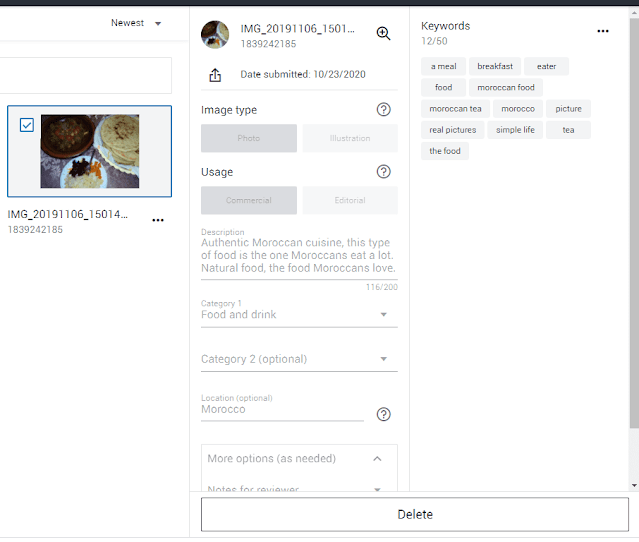The height and width of the screenshot is (542, 639).
Task: Open the Usage help question mark
Action: 383,172
